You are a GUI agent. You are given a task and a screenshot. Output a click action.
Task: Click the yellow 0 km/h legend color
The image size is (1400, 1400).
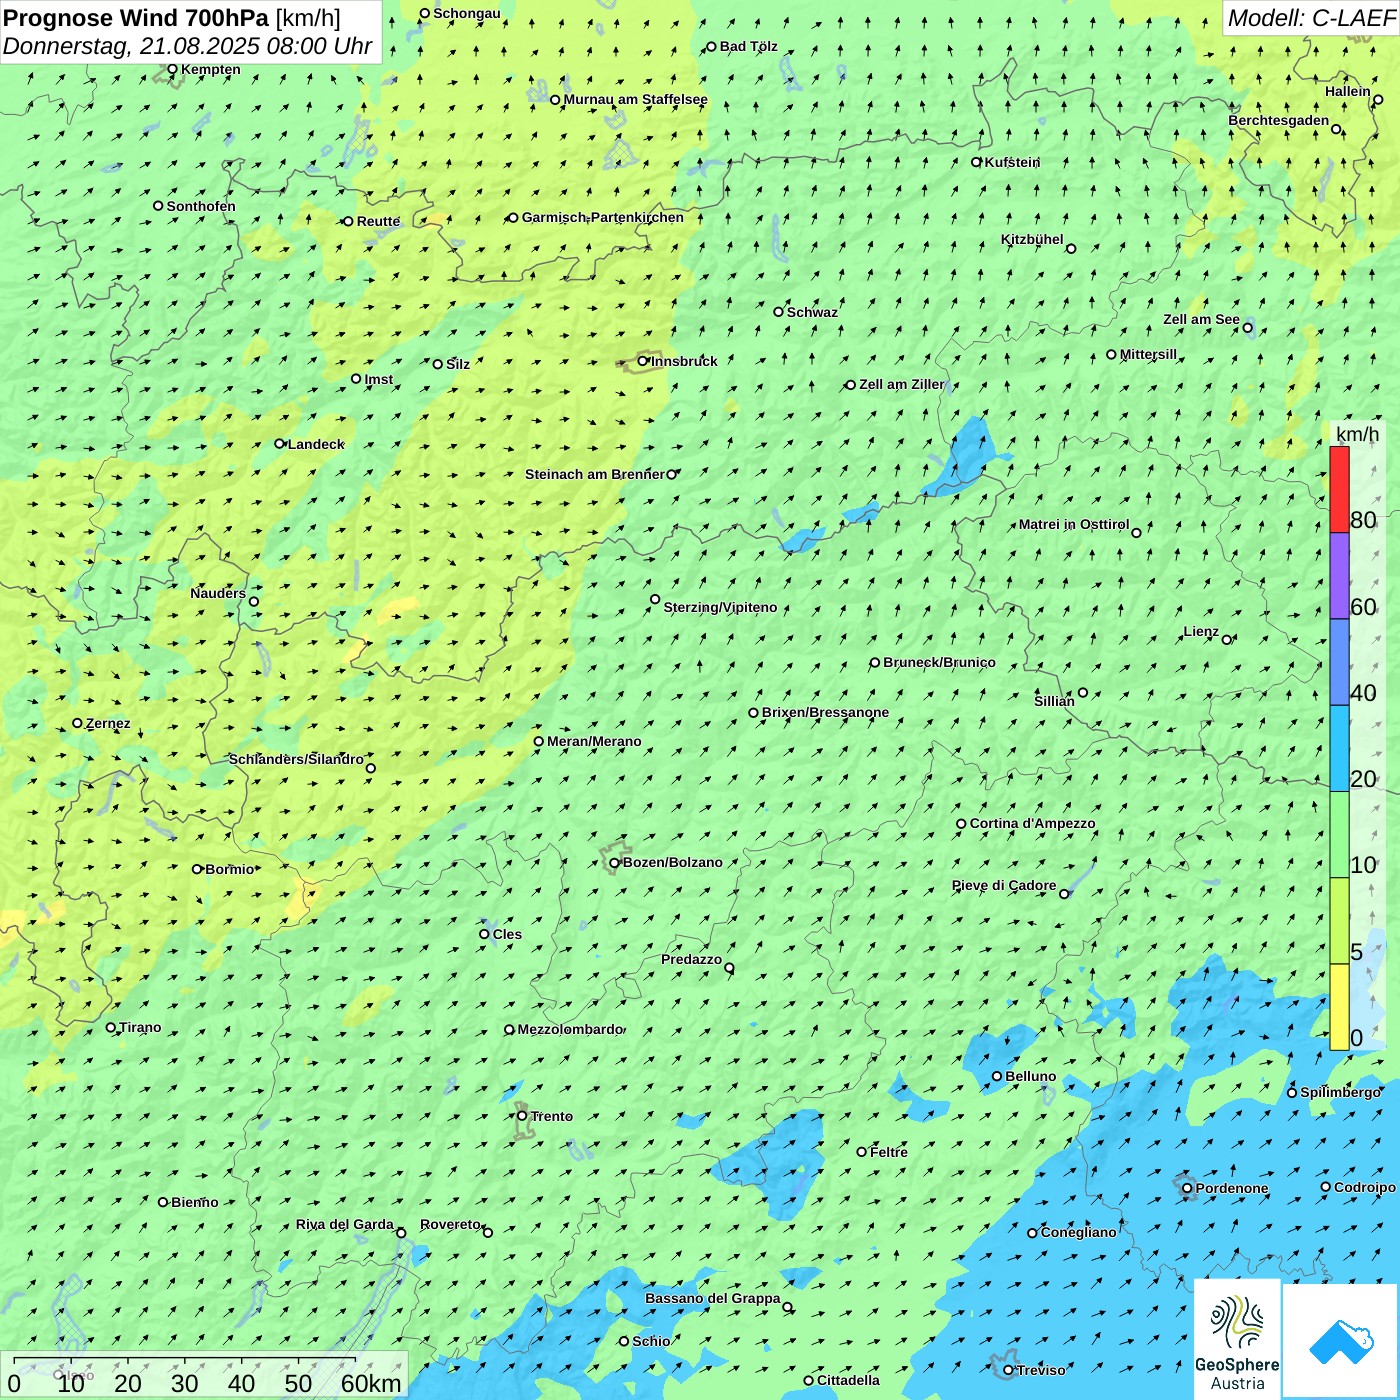[1339, 1007]
